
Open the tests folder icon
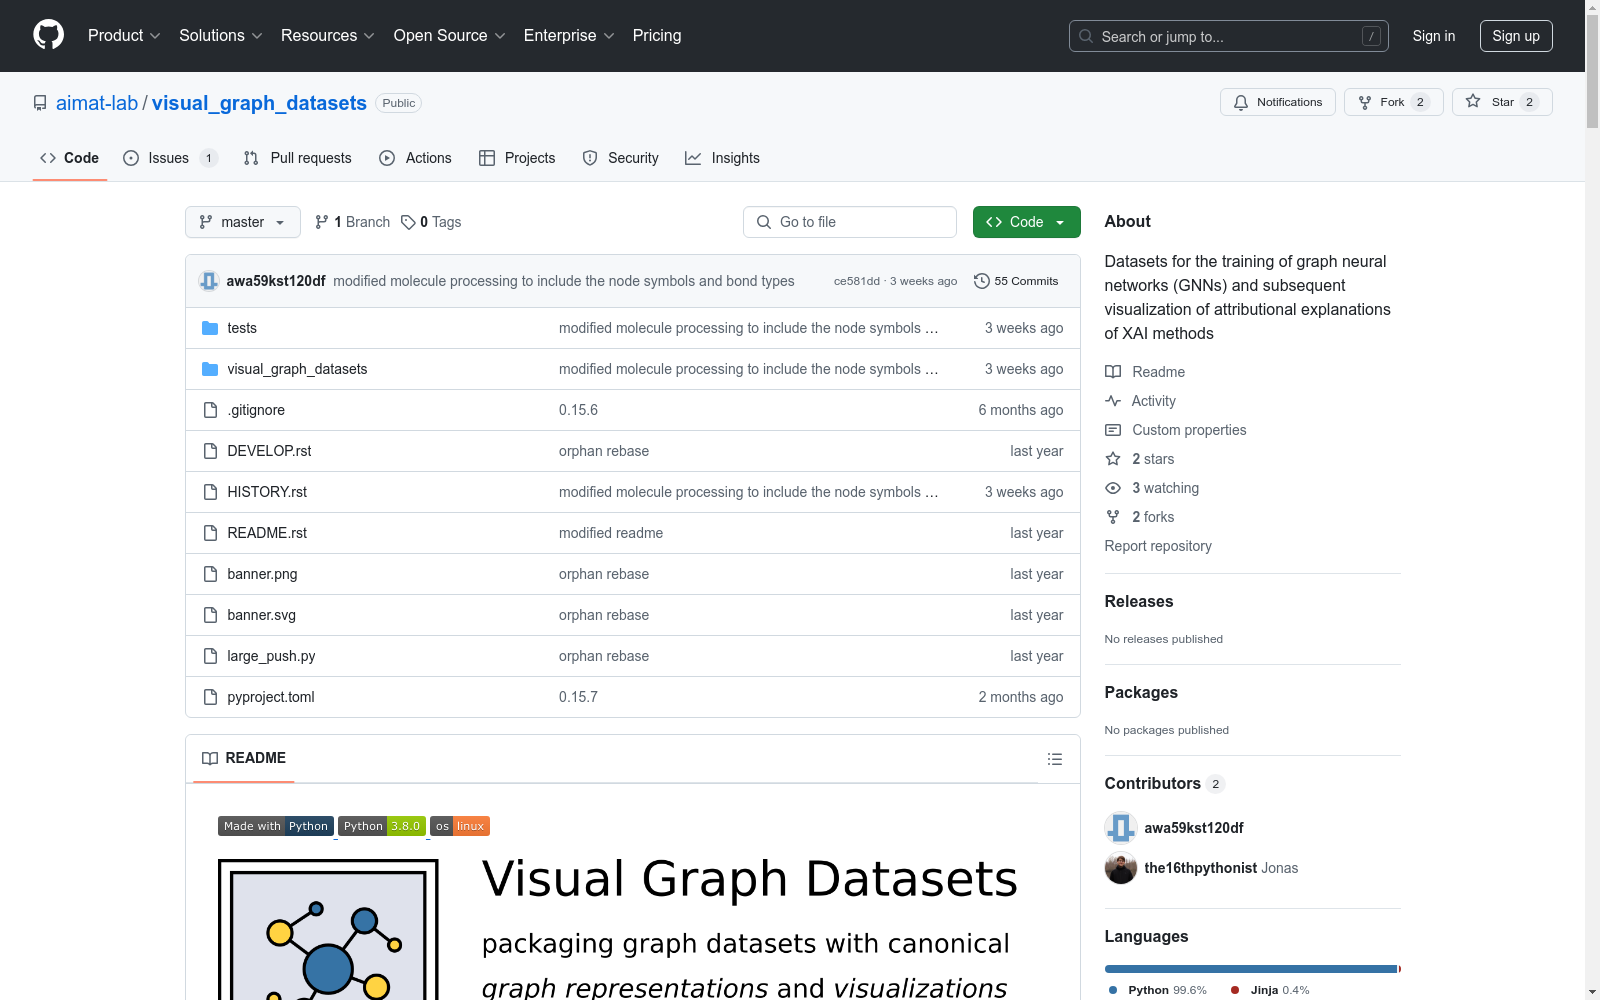click(210, 328)
